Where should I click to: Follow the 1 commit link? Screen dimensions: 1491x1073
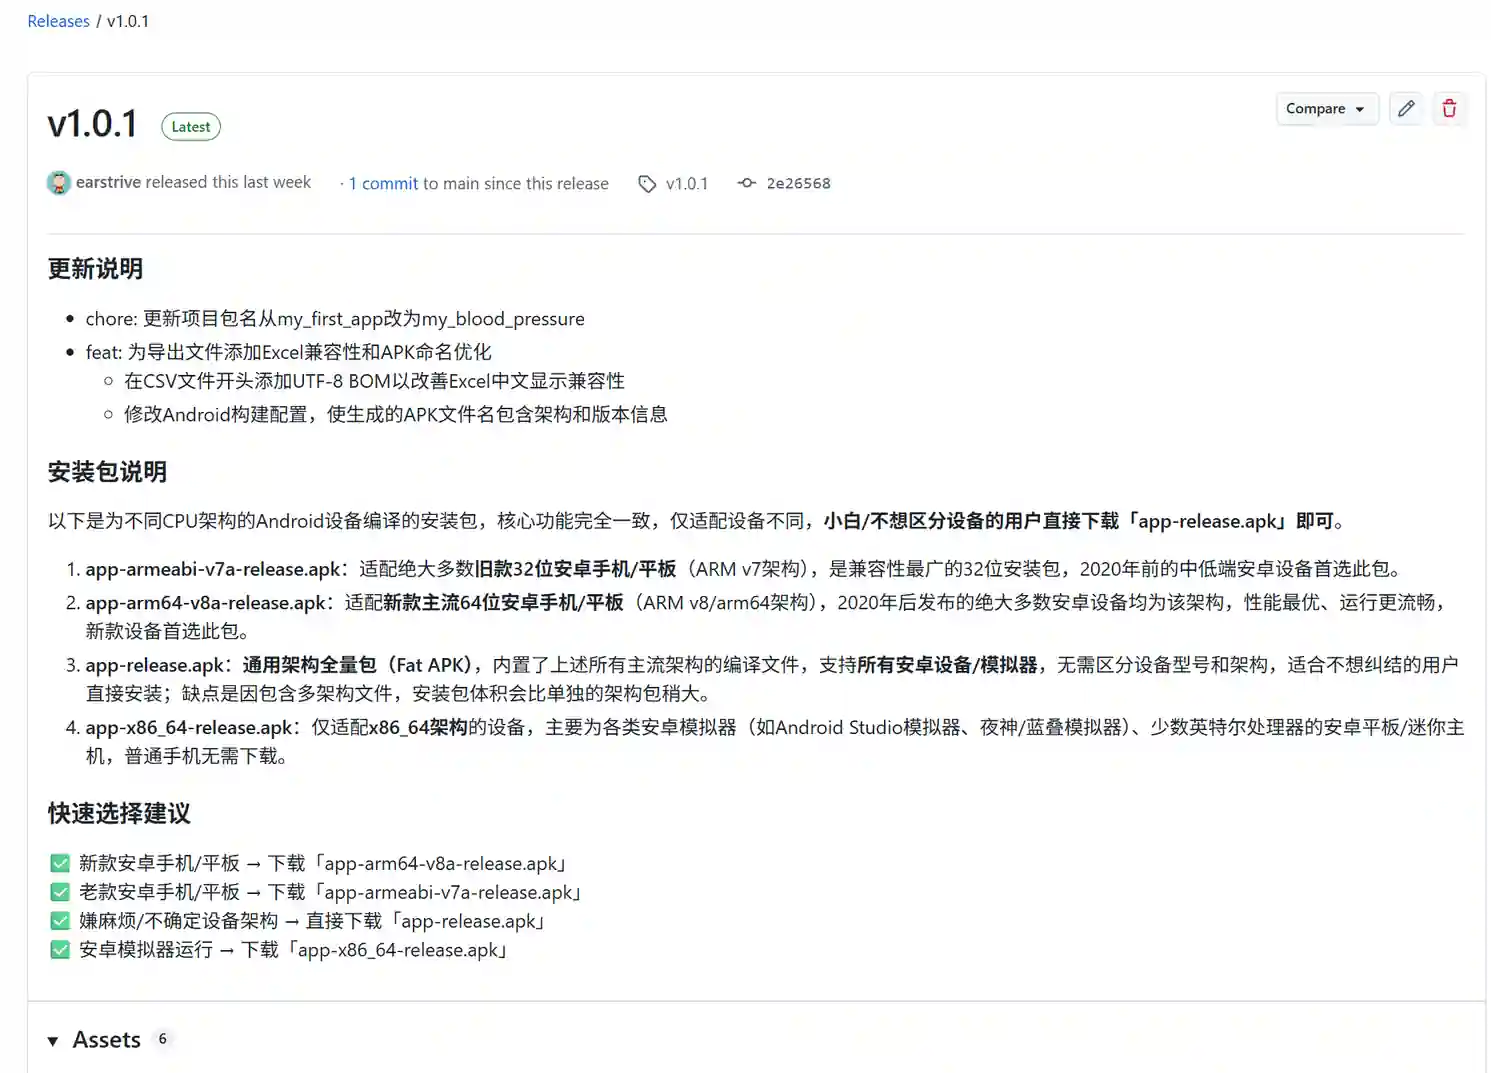pos(382,183)
